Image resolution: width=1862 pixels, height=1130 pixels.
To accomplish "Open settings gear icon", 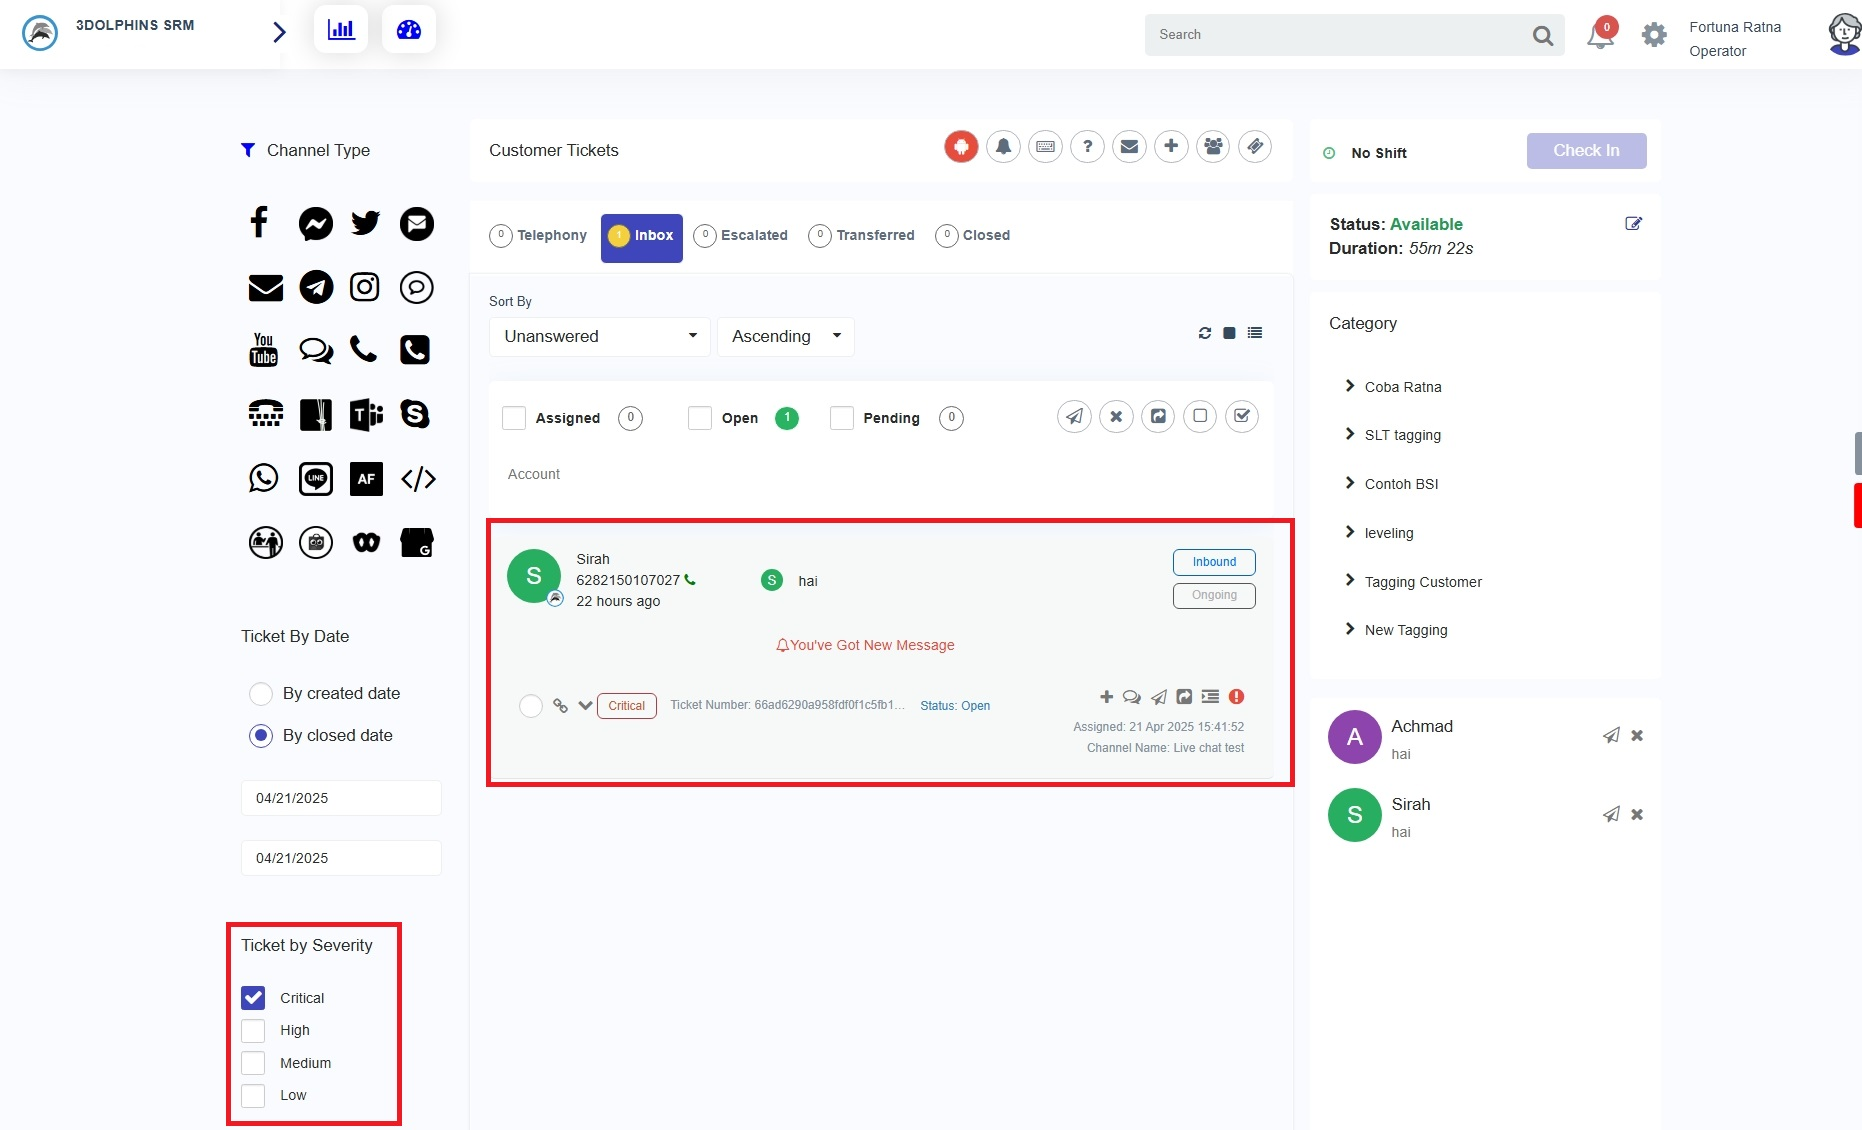I will pyautogui.click(x=1654, y=35).
